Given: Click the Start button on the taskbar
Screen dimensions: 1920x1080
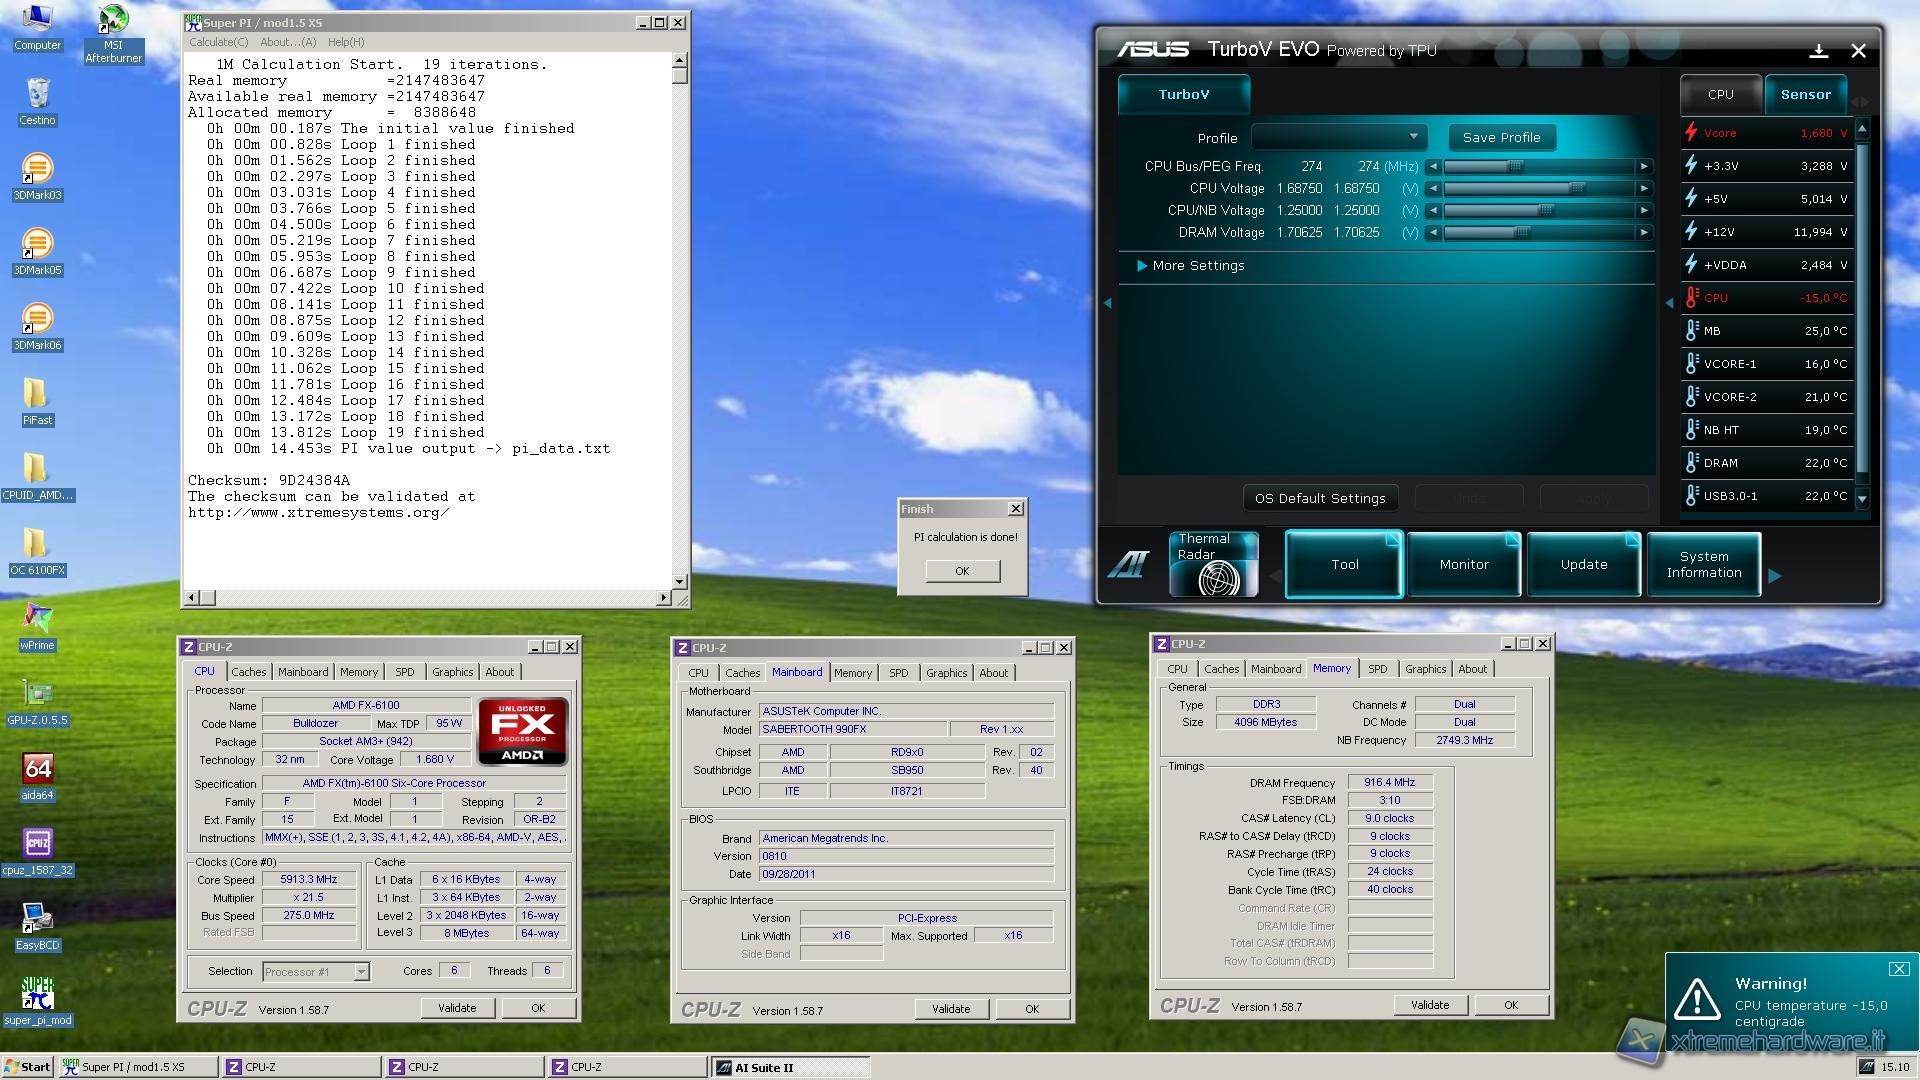Looking at the screenshot, I should [27, 1067].
